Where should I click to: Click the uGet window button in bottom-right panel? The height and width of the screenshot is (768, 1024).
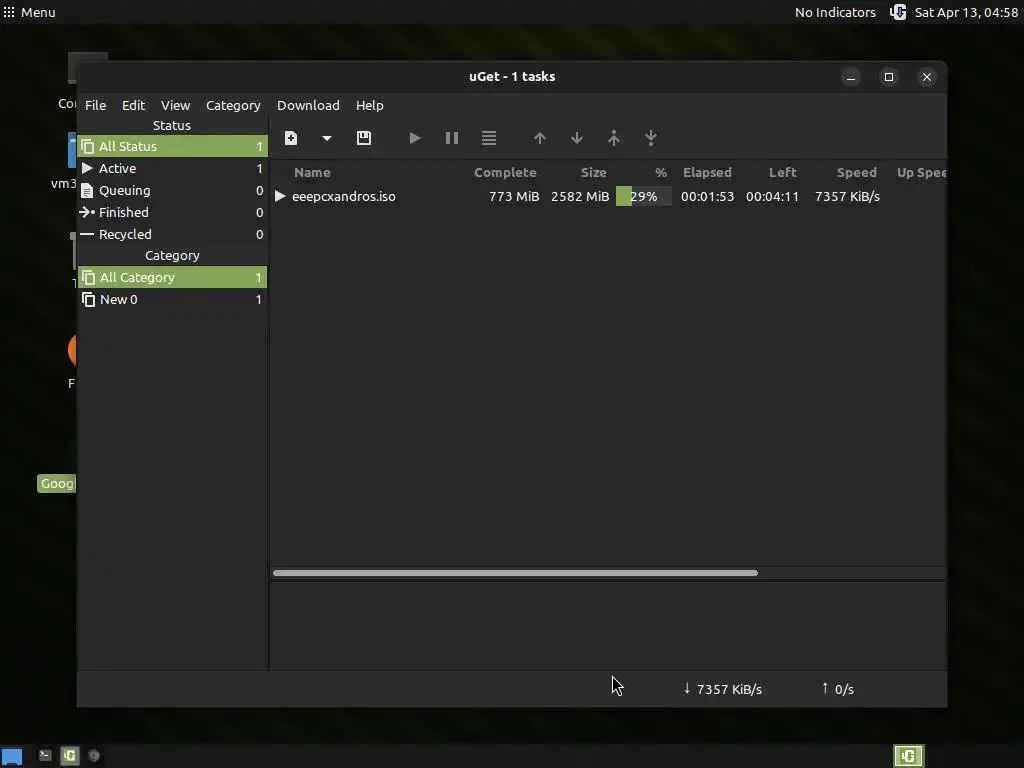pos(908,756)
